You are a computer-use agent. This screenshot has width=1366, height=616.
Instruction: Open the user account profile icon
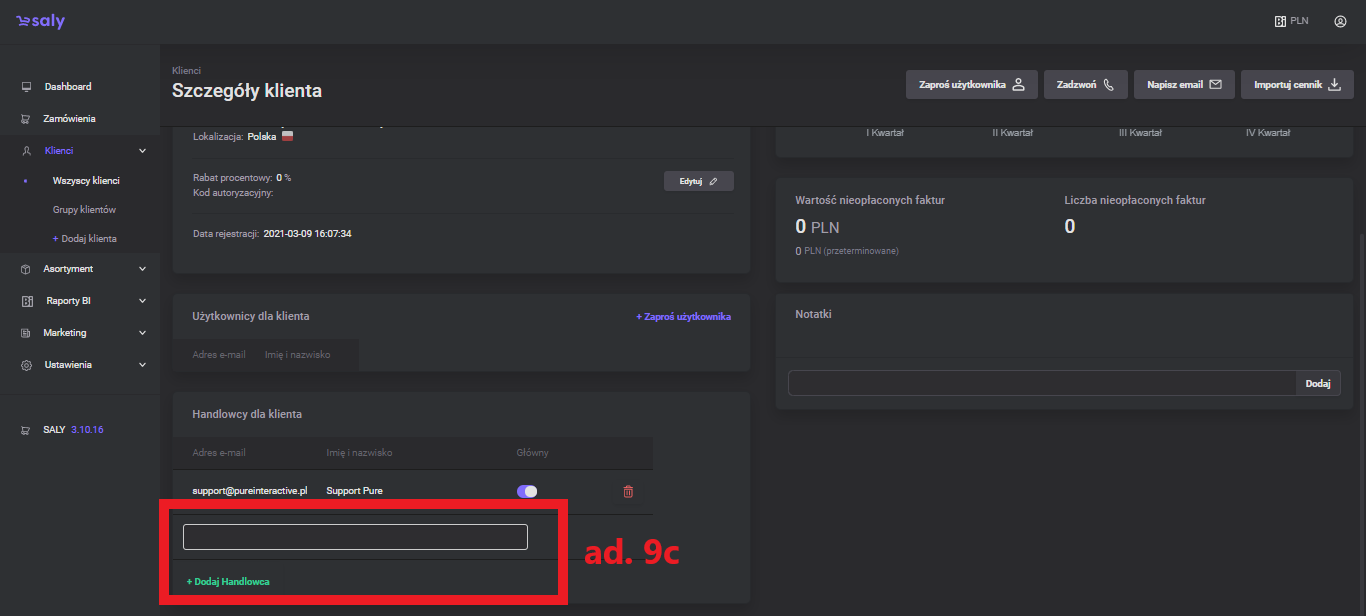1340,21
